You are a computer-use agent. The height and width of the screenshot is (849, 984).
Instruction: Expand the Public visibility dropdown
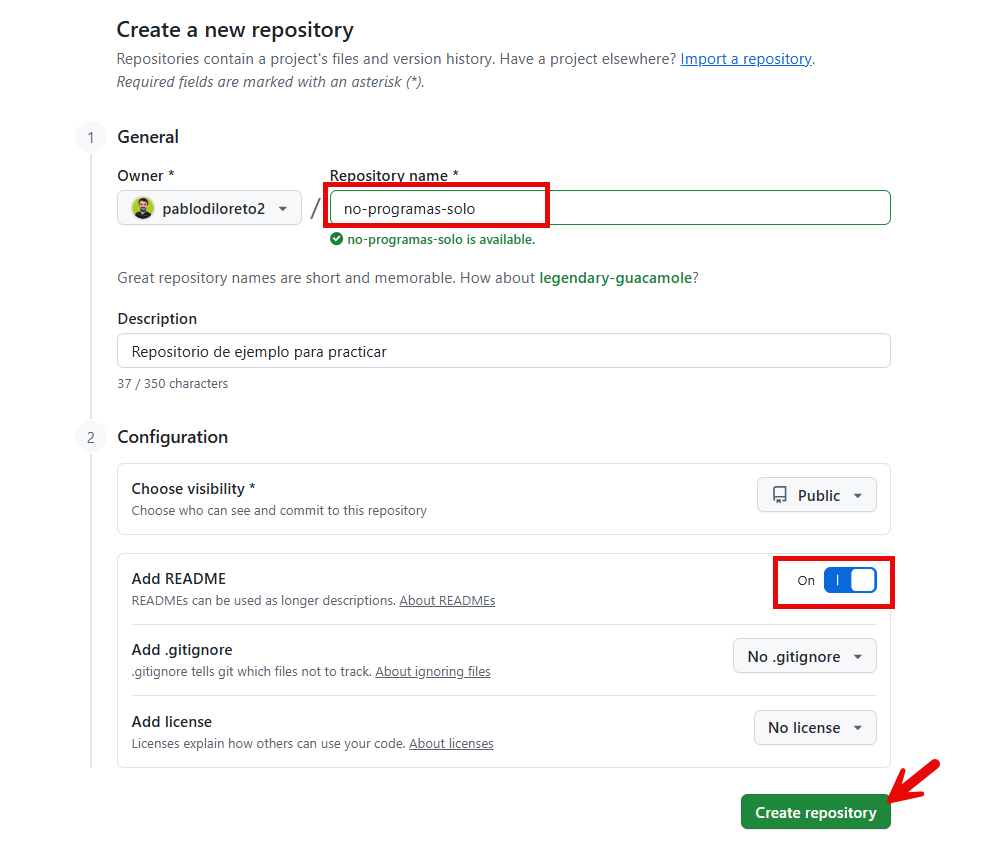pyautogui.click(x=816, y=495)
